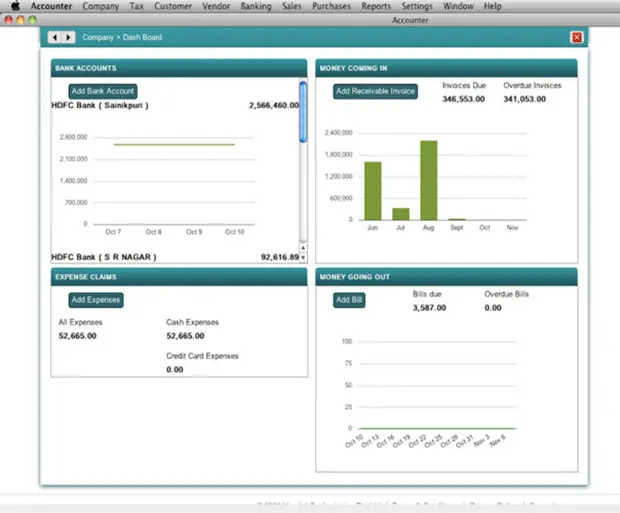The width and height of the screenshot is (620, 513).
Task: Click the 2,566,460.00 balance value
Action: 274,106
